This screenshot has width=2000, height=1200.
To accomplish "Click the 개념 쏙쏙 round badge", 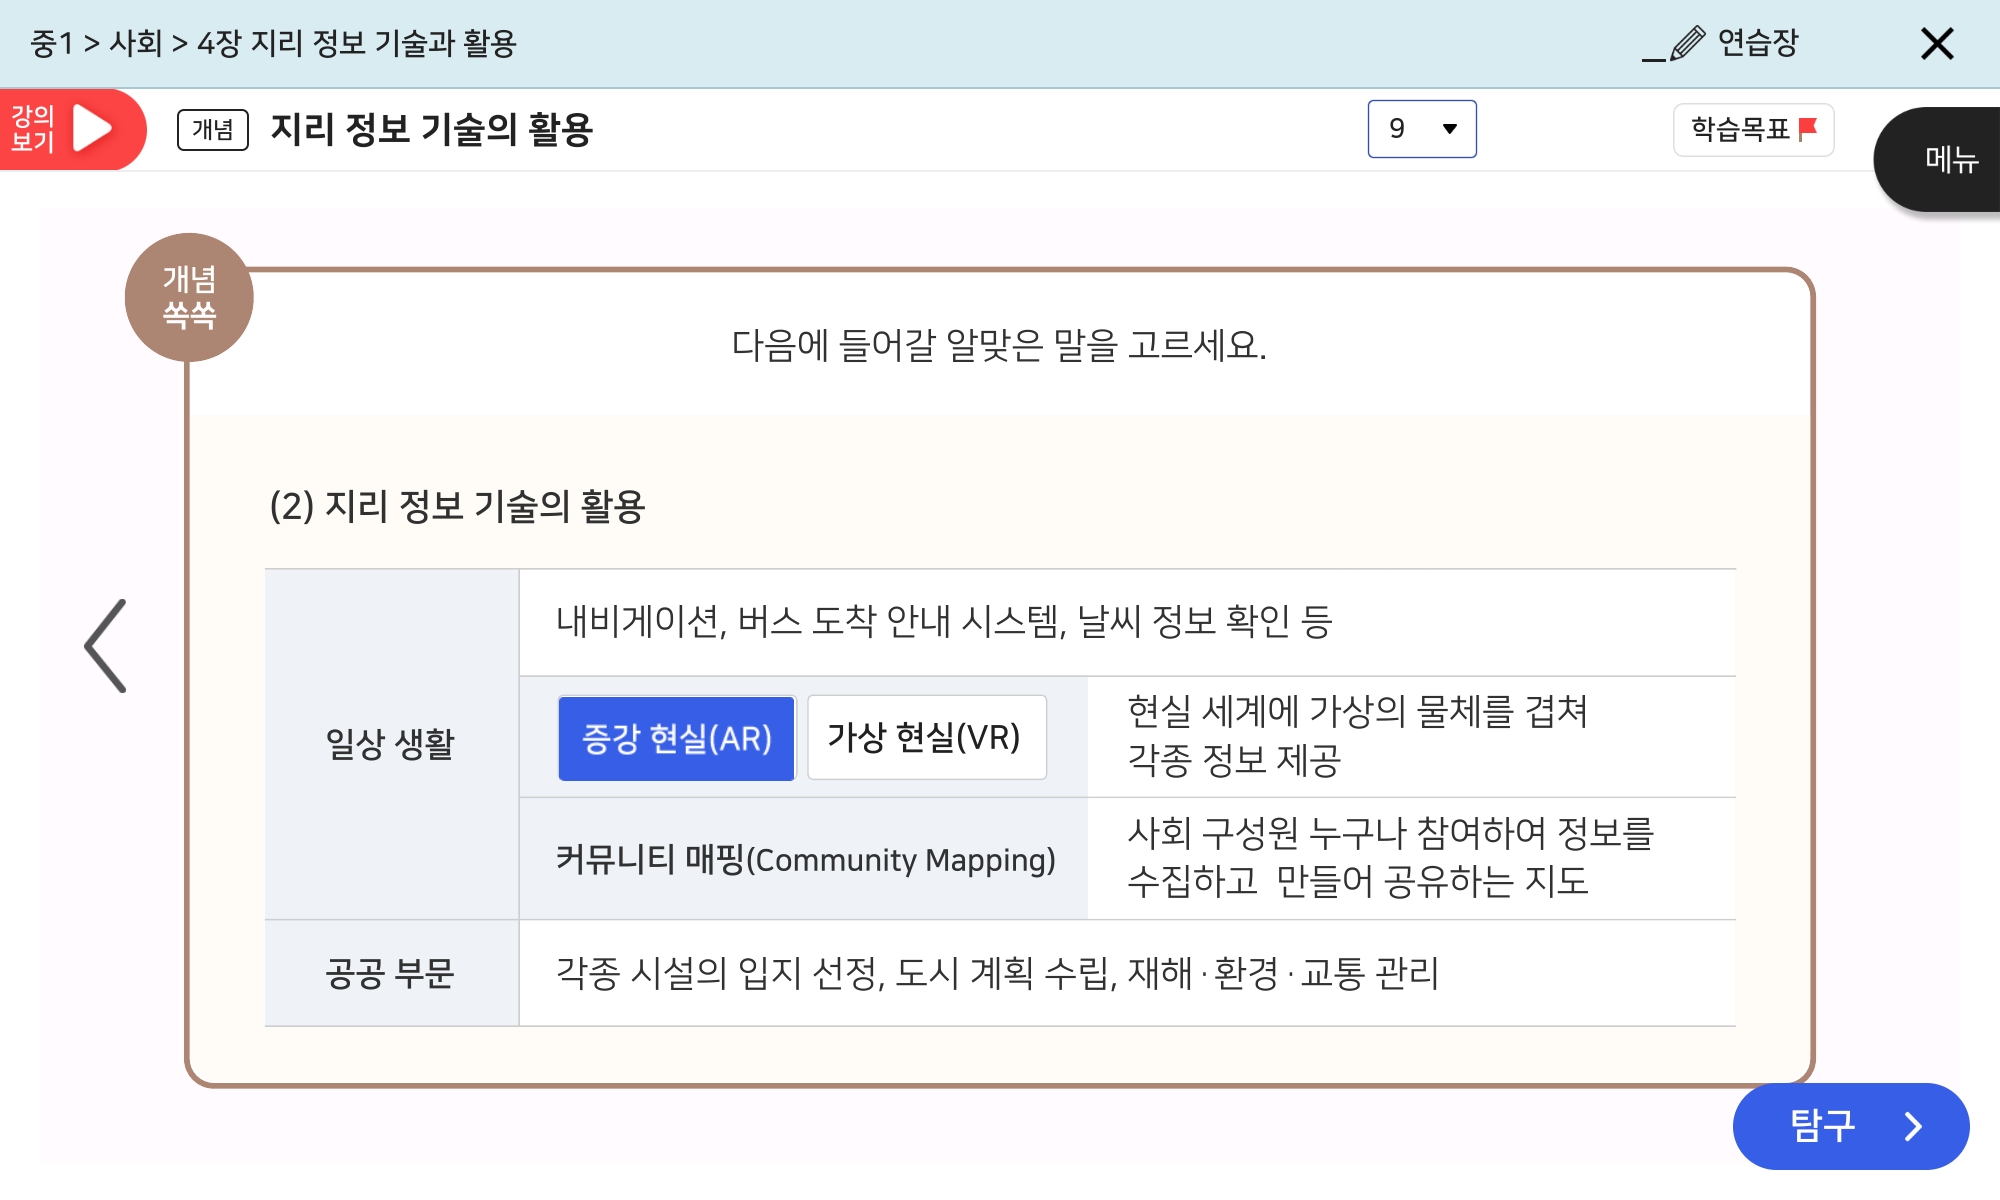I will [189, 297].
